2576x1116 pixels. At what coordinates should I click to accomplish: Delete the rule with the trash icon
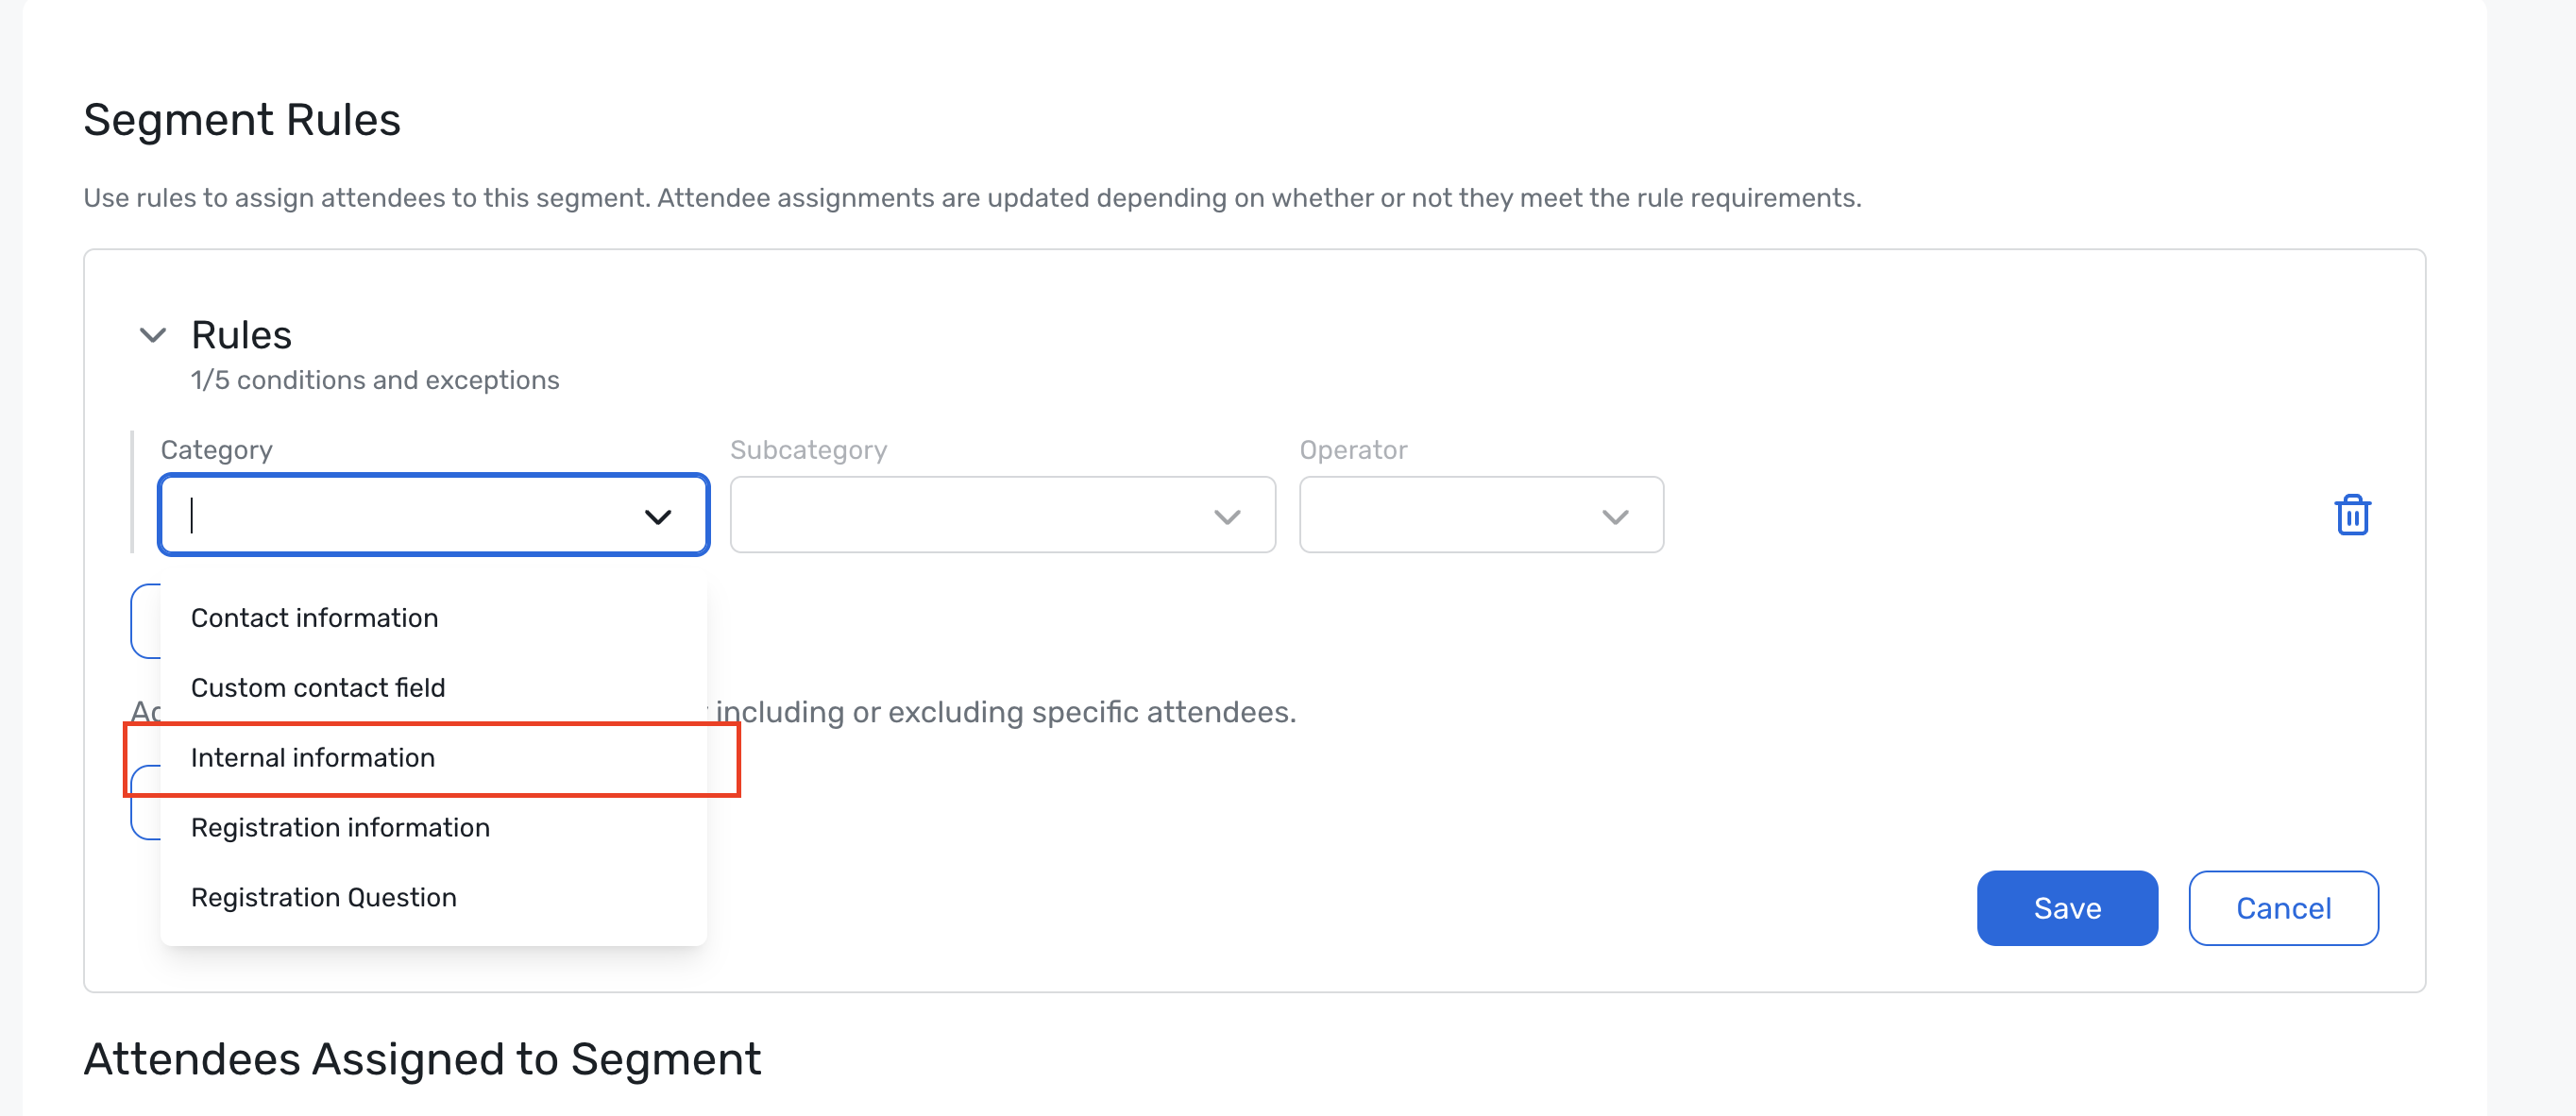2352,515
